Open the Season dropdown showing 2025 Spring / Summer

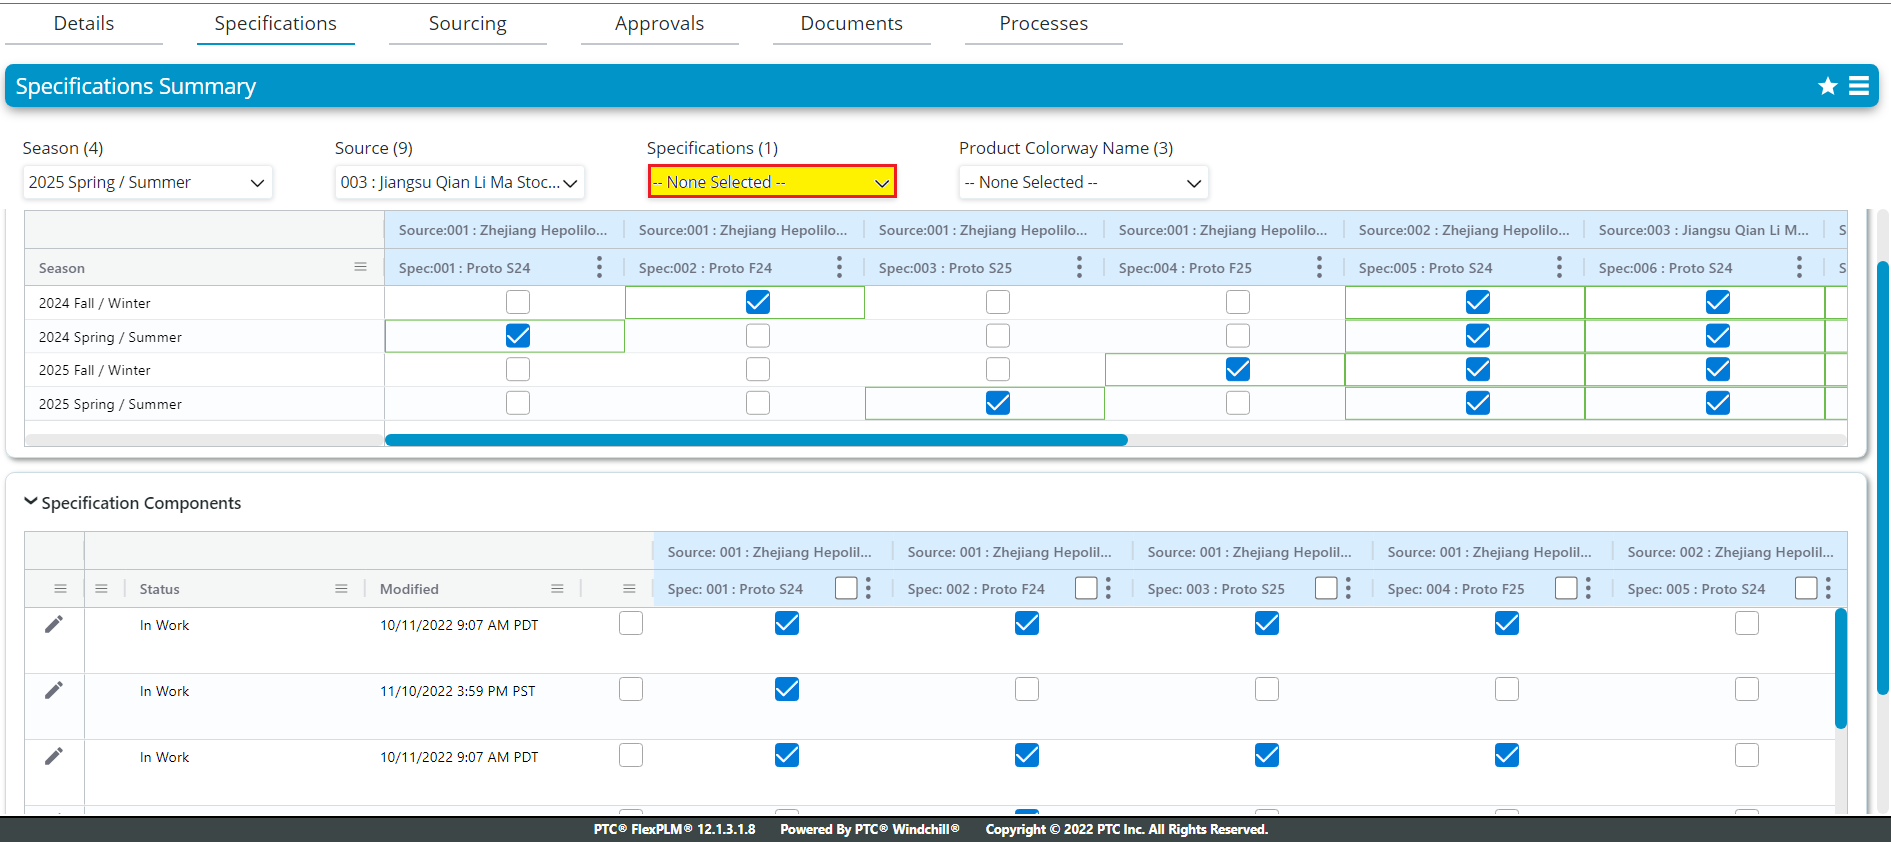(x=147, y=182)
